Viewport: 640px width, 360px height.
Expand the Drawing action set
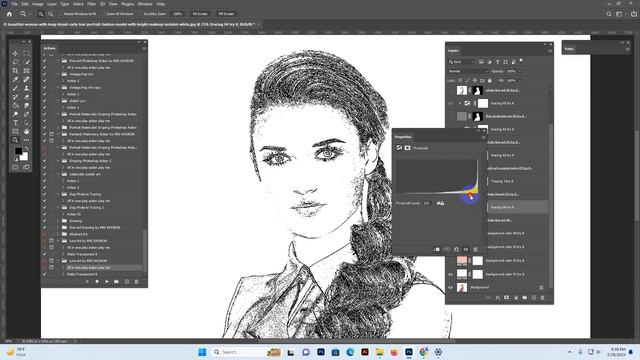tap(58, 221)
